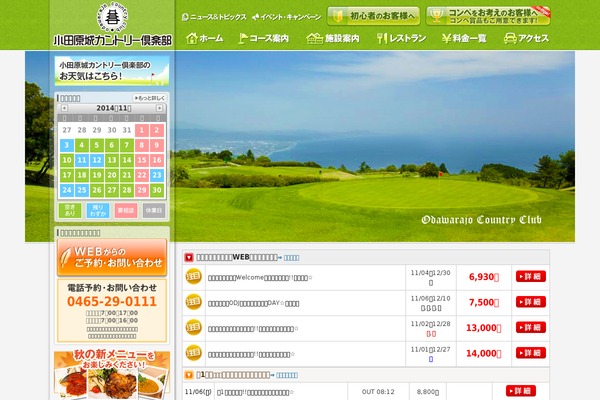Click the WEBからのご予約・お問い合わせ button

112,257
